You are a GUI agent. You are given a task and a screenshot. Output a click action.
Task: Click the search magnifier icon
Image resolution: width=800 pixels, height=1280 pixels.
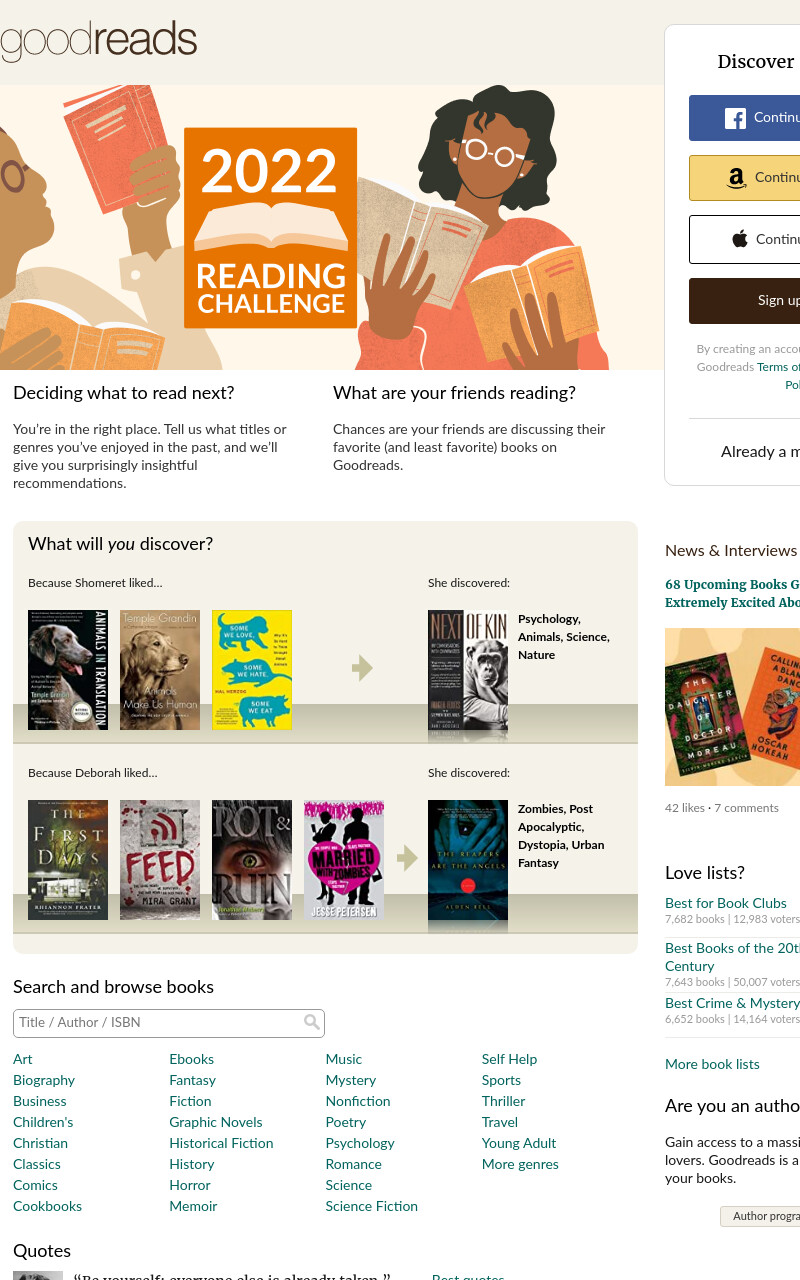point(312,1022)
